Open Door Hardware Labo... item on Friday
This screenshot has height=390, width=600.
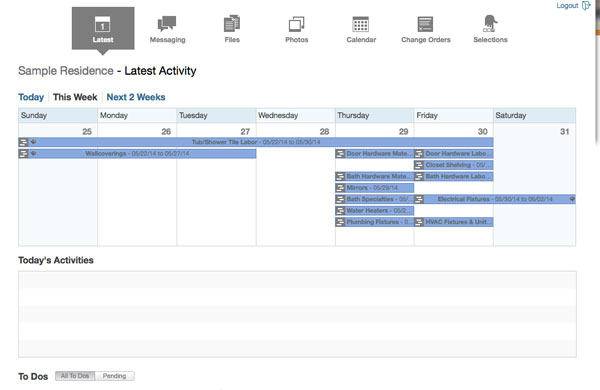click(x=454, y=154)
